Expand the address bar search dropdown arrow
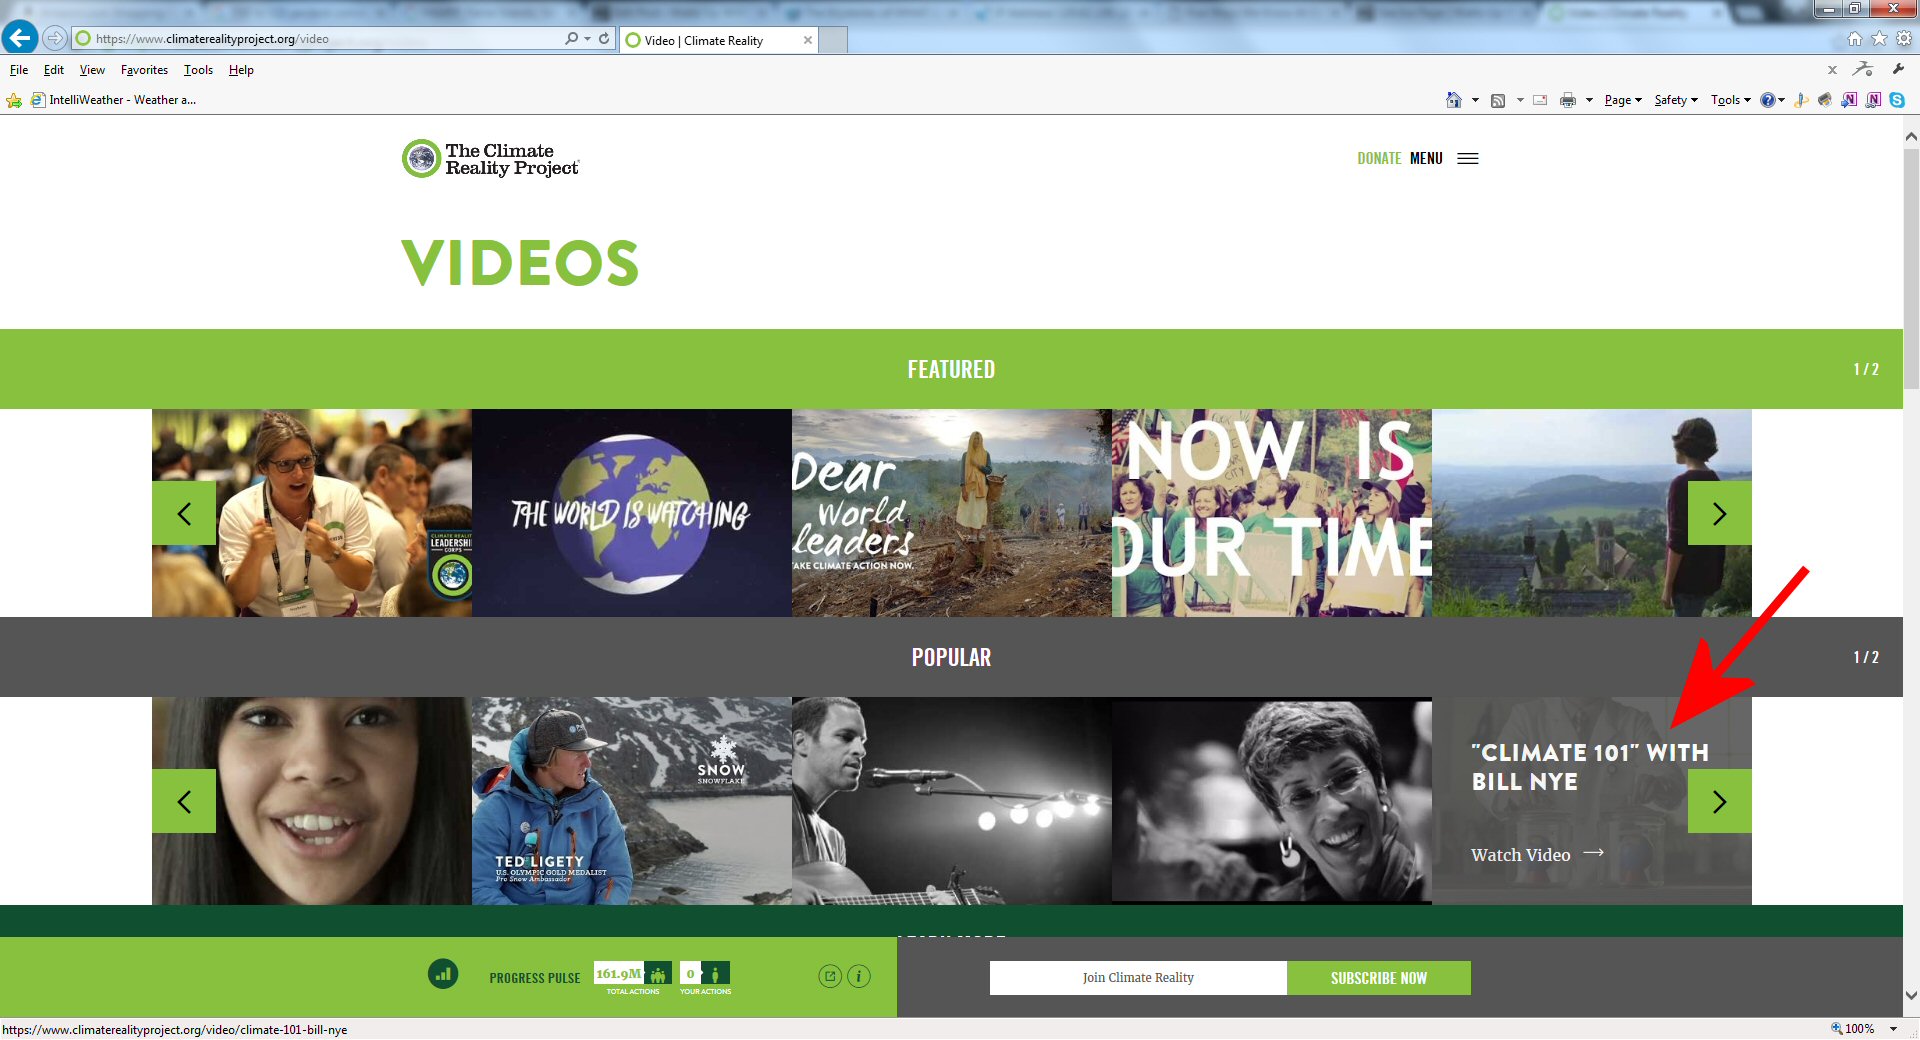Viewport: 1920px width, 1040px height. pos(587,39)
